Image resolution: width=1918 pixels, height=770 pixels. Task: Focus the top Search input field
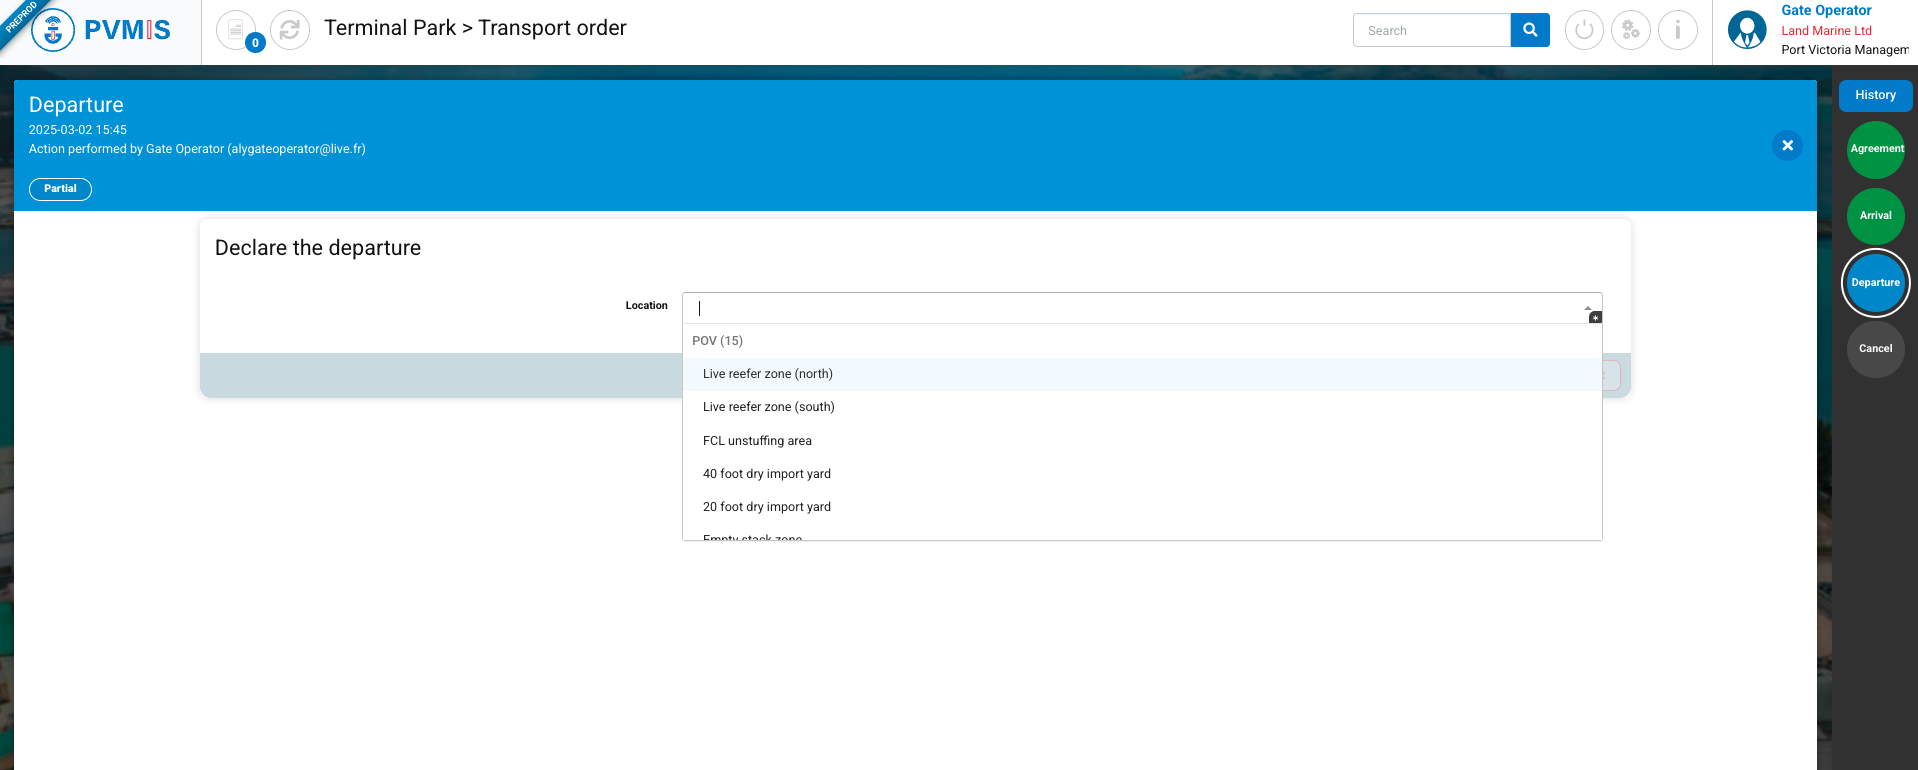click(x=1431, y=31)
